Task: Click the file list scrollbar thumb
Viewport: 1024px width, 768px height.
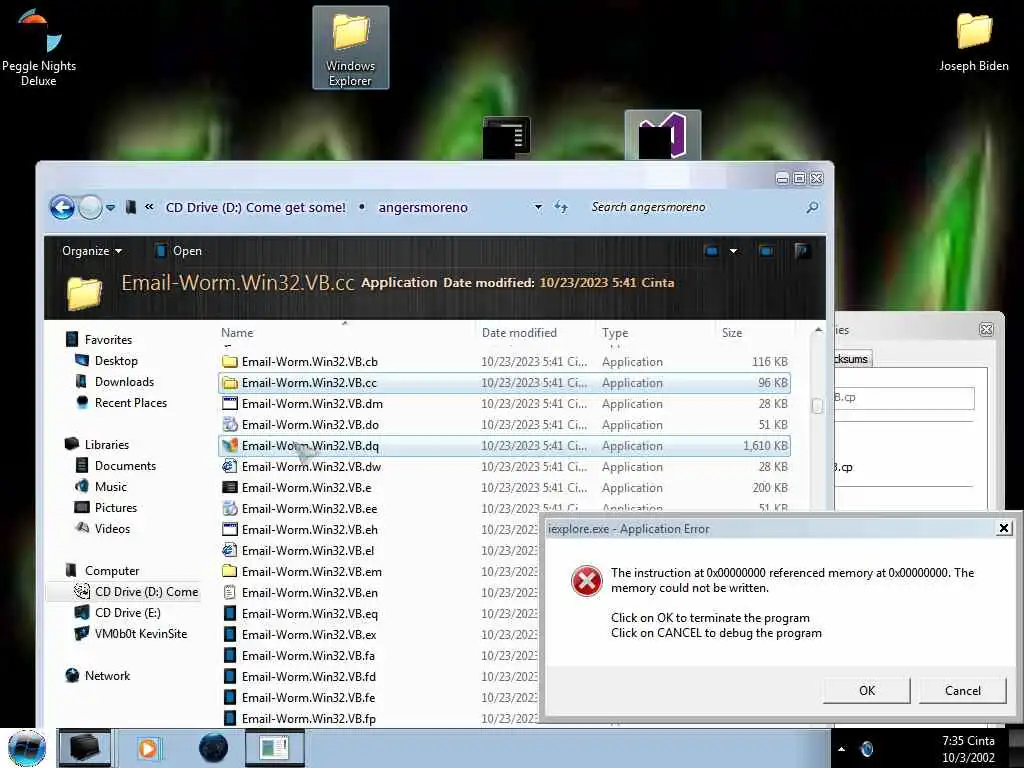Action: tap(817, 406)
